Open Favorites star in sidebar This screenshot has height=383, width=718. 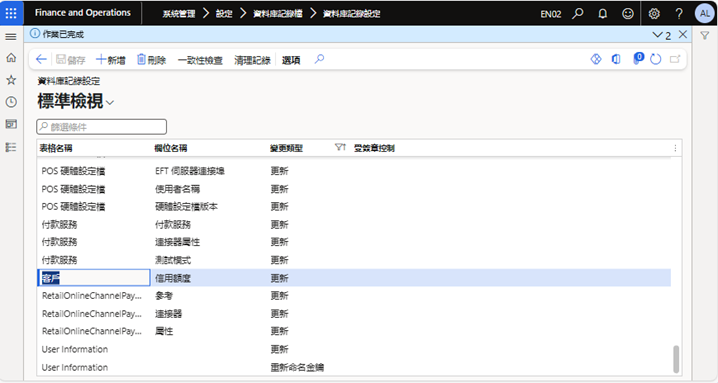point(11,80)
